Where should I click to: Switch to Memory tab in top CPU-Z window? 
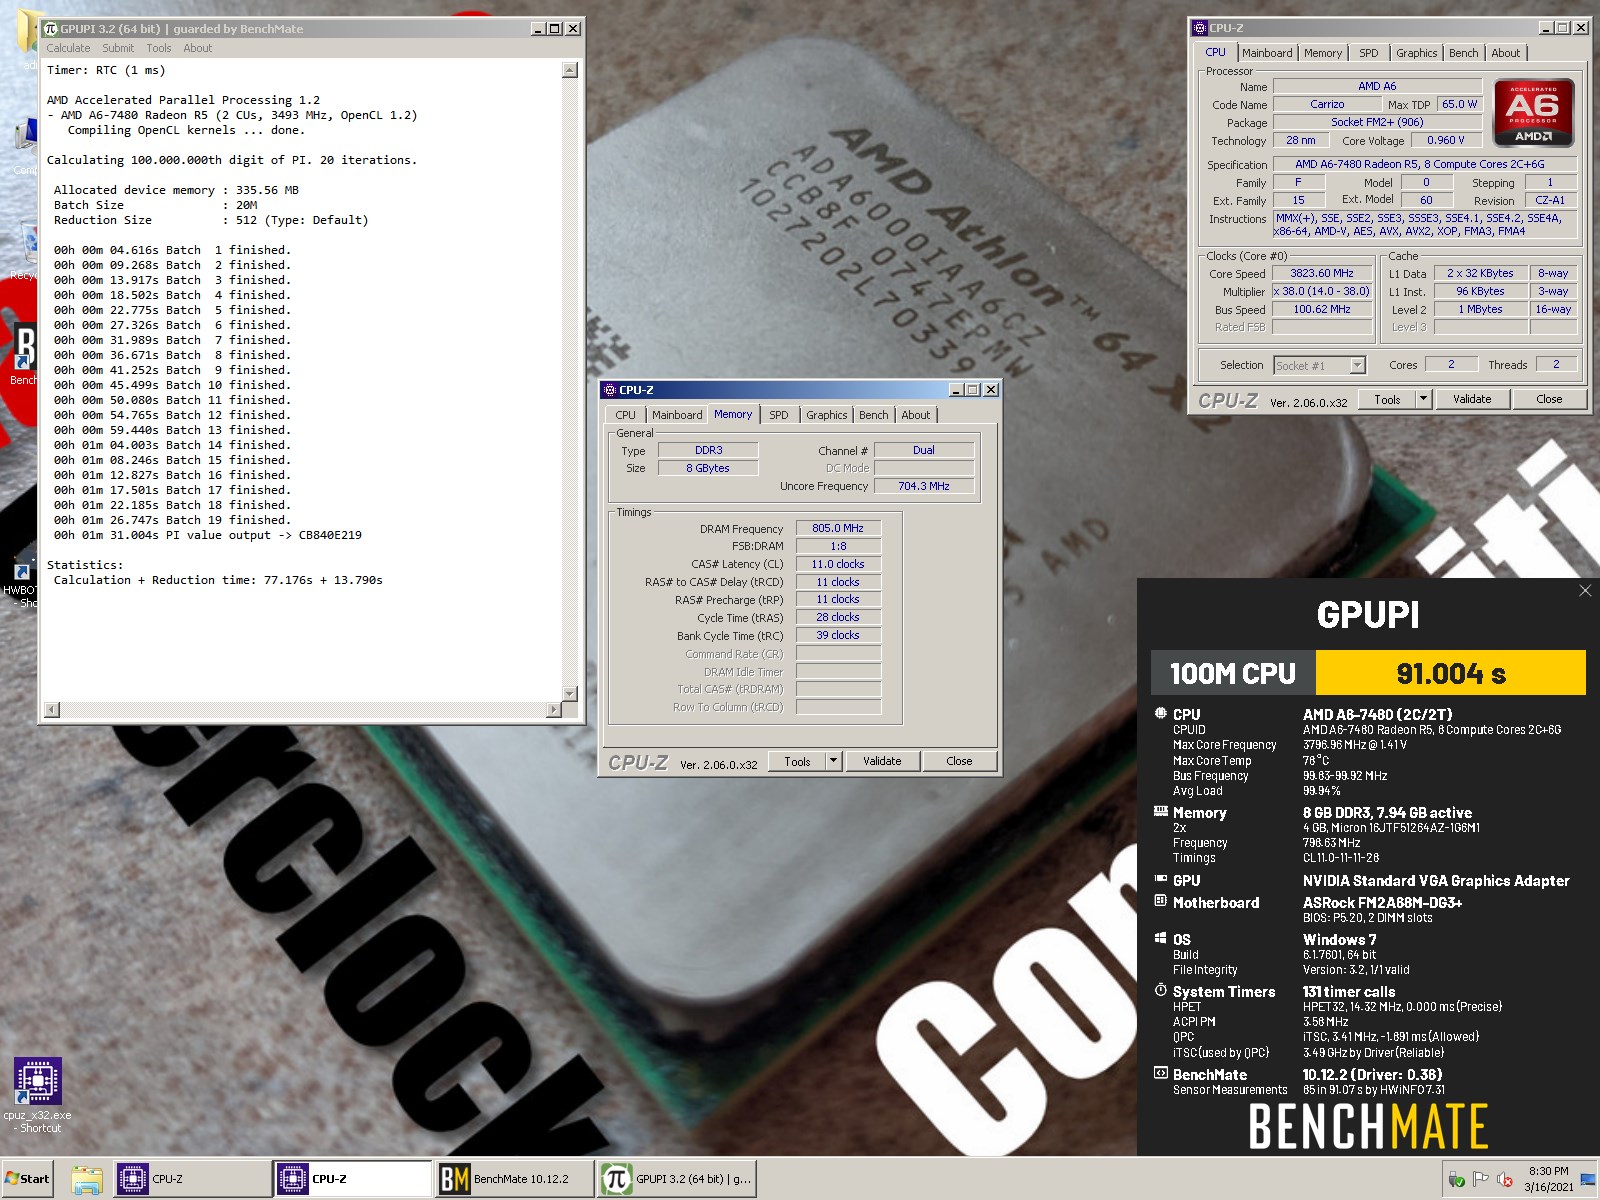(1323, 53)
